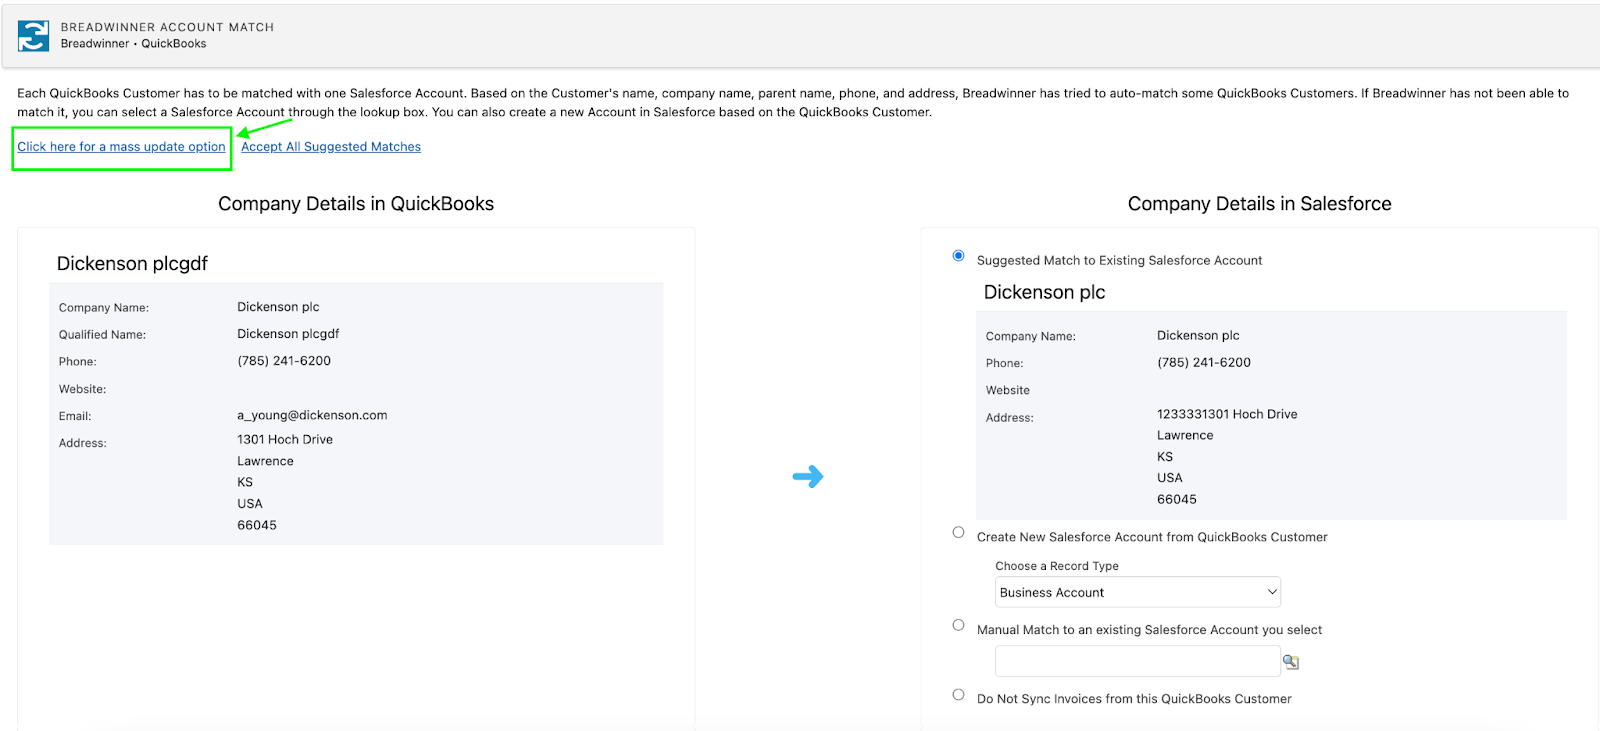
Task: Click the QuickBooks phone (785) 241-6200
Action: coord(284,361)
